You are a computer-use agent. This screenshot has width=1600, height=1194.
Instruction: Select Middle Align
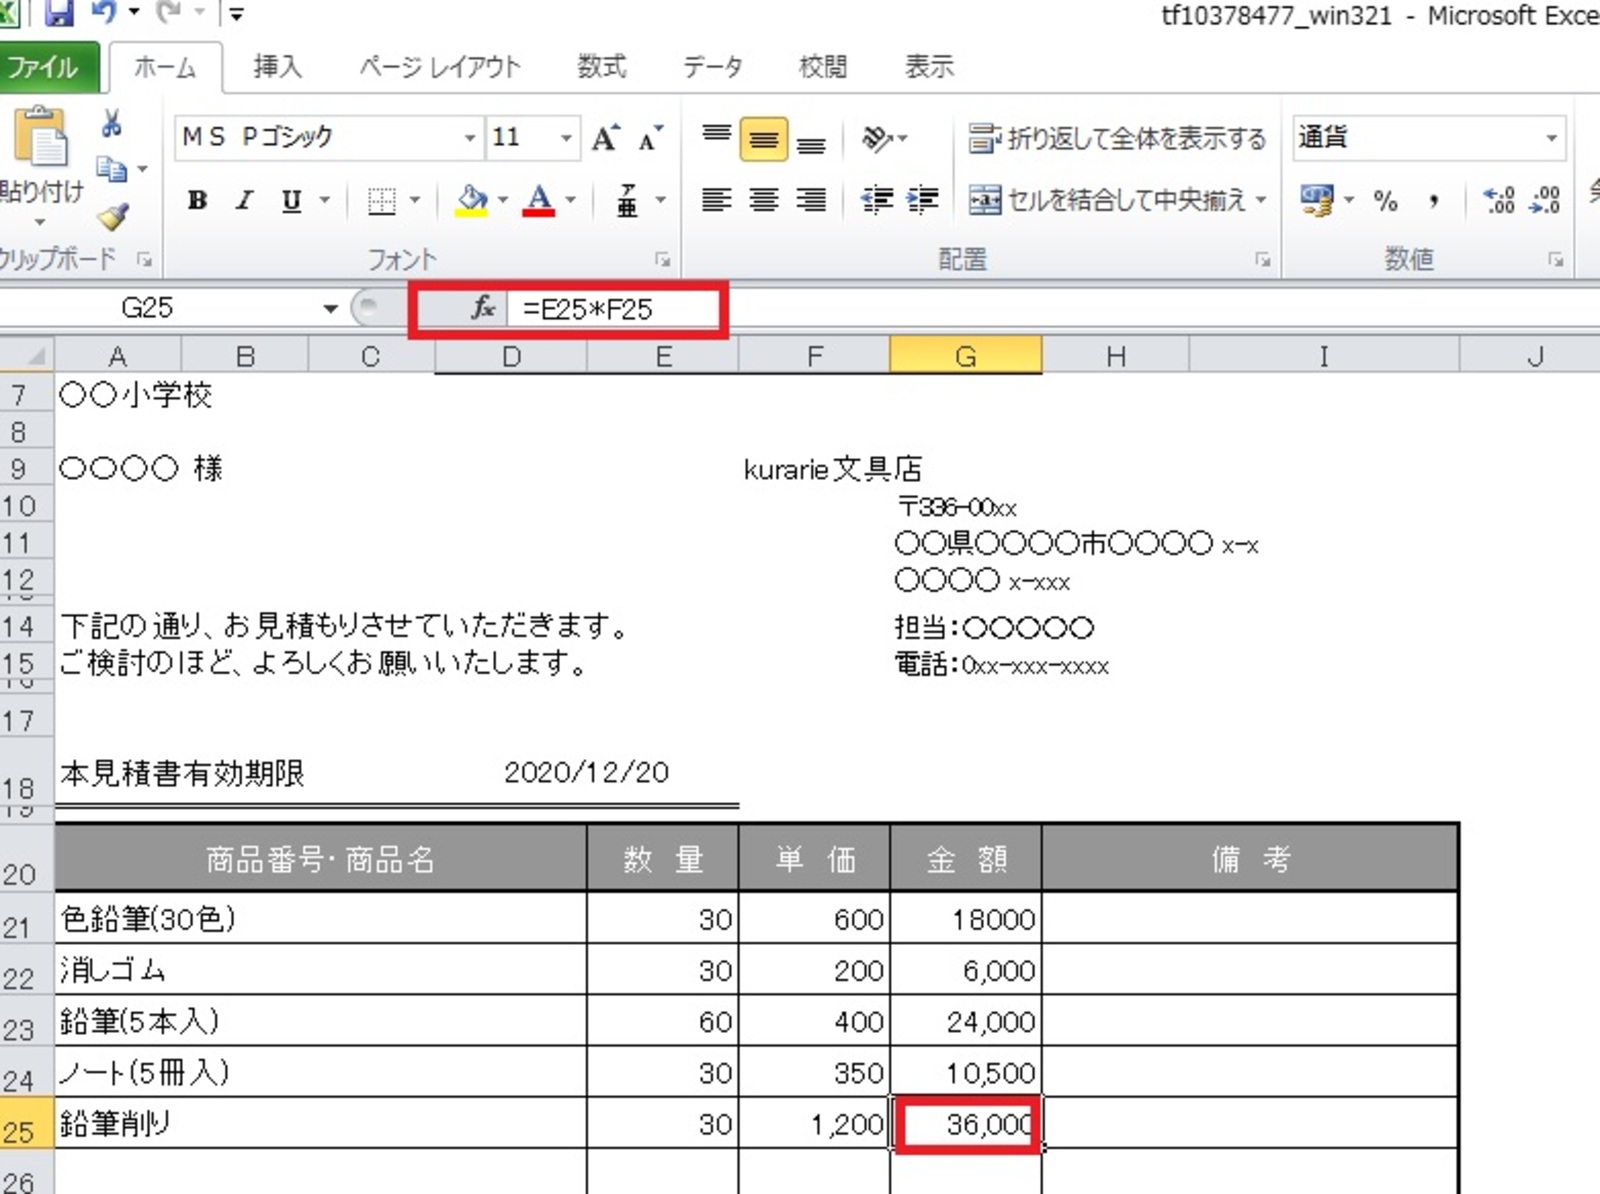tap(763, 139)
